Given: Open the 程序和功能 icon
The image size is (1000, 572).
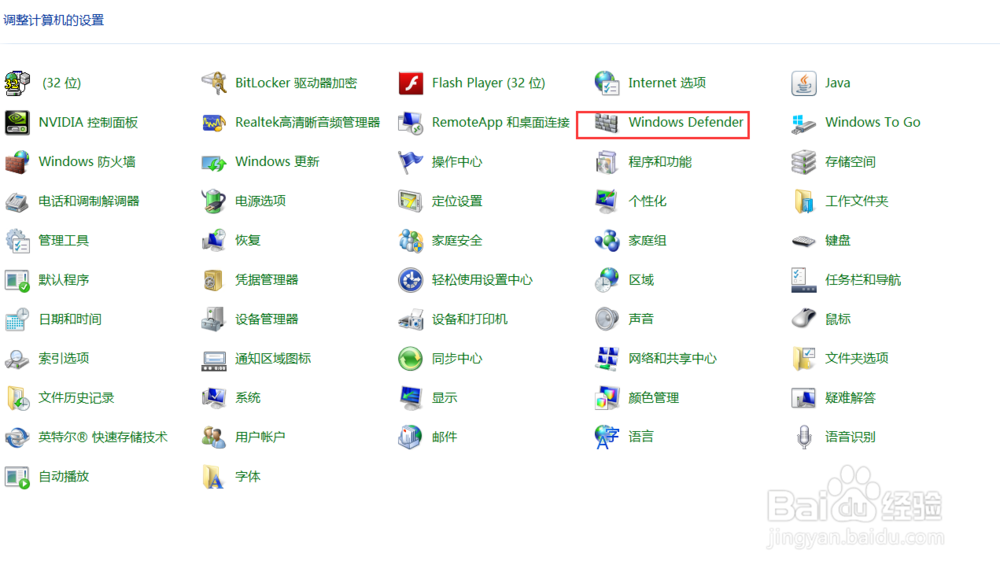Looking at the screenshot, I should click(x=607, y=162).
